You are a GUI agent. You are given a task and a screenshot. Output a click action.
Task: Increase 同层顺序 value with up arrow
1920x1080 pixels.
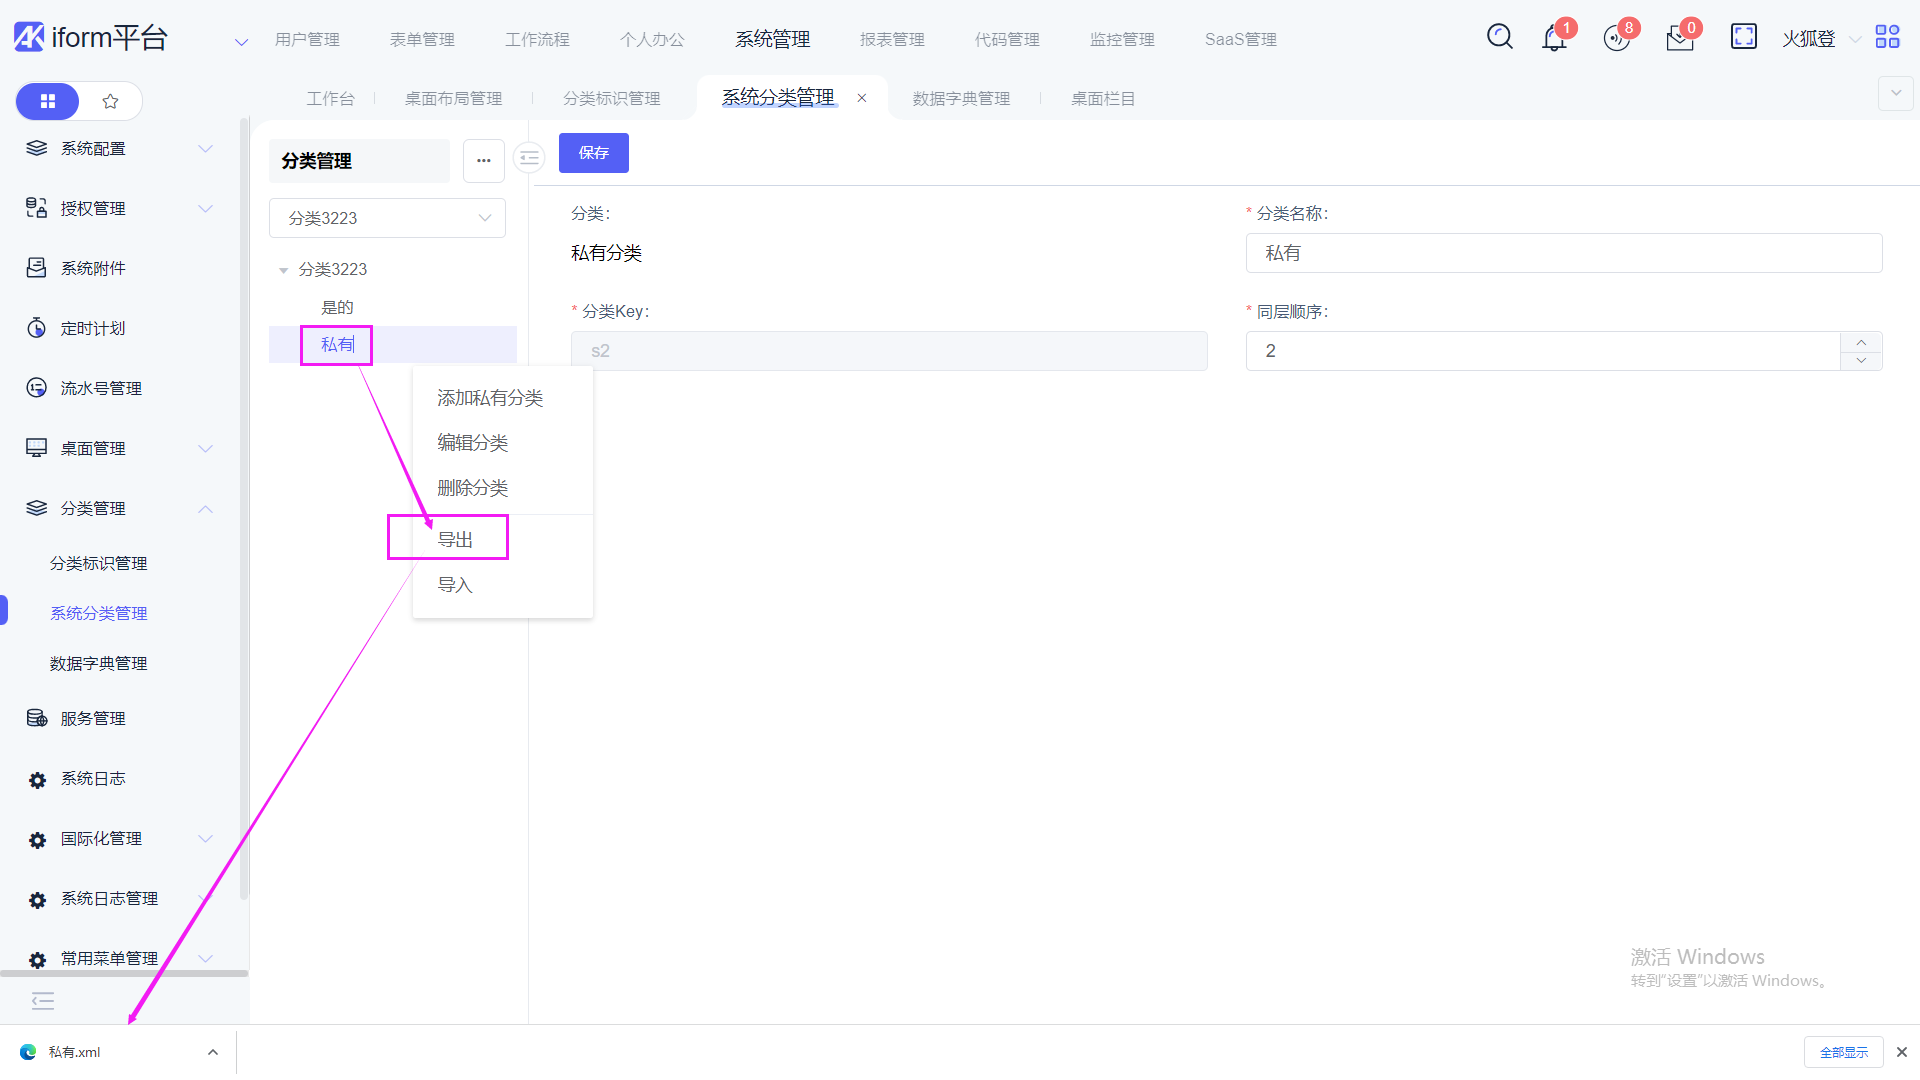tap(1861, 342)
